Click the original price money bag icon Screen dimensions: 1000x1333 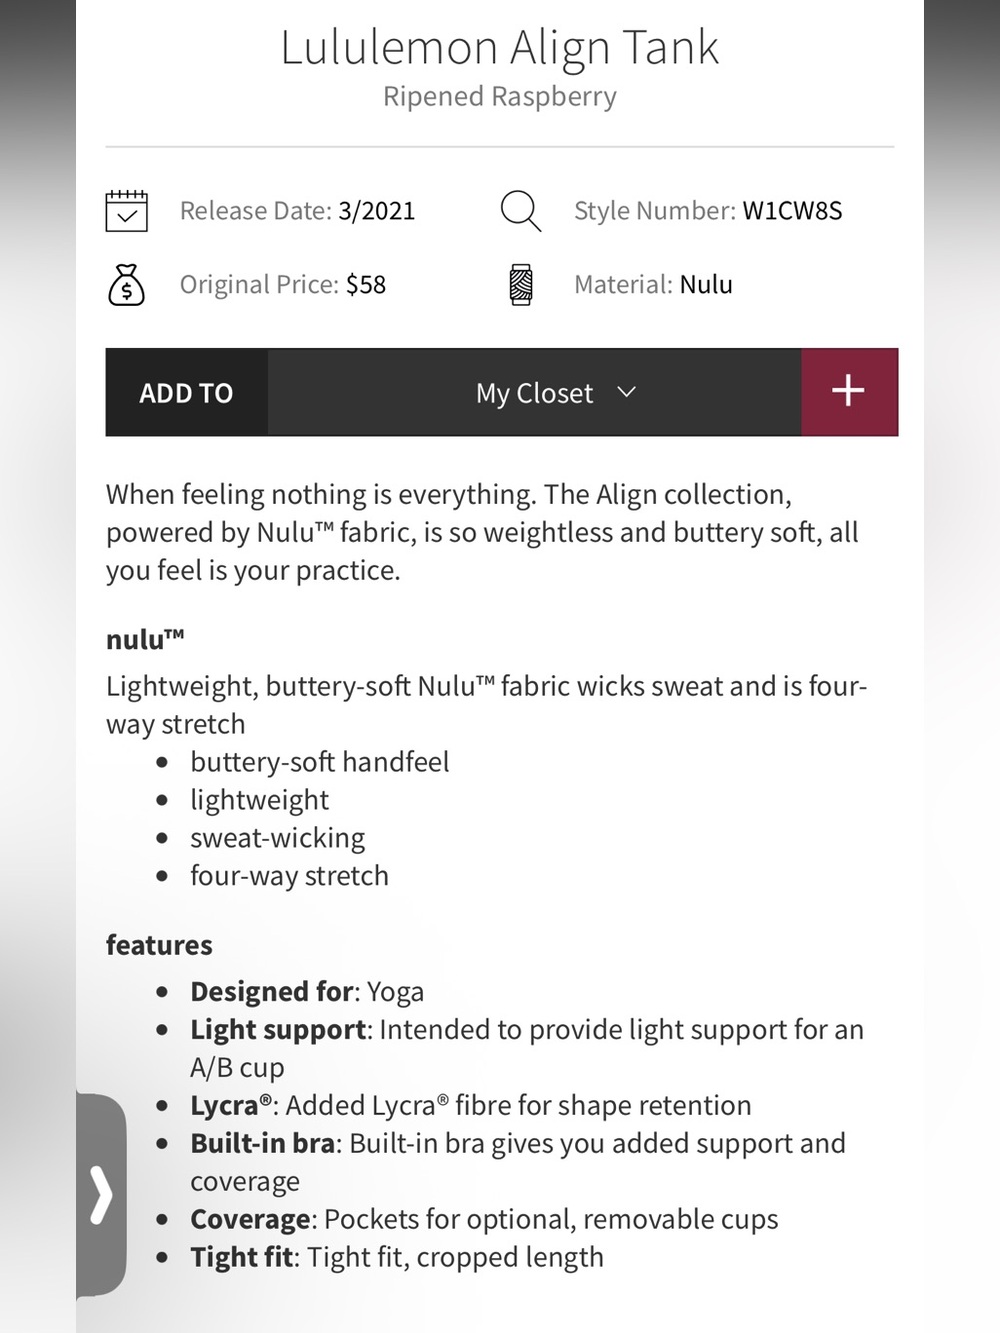(x=126, y=285)
